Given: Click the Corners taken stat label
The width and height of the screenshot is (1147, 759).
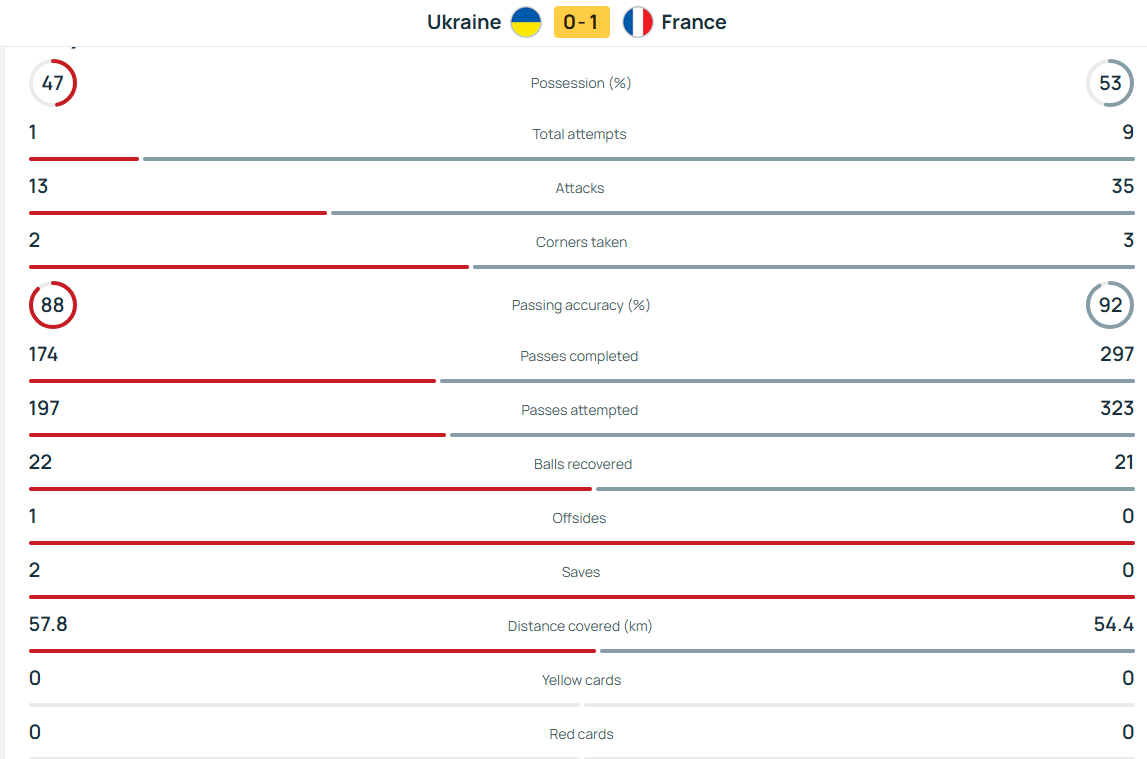Looking at the screenshot, I should point(581,242).
